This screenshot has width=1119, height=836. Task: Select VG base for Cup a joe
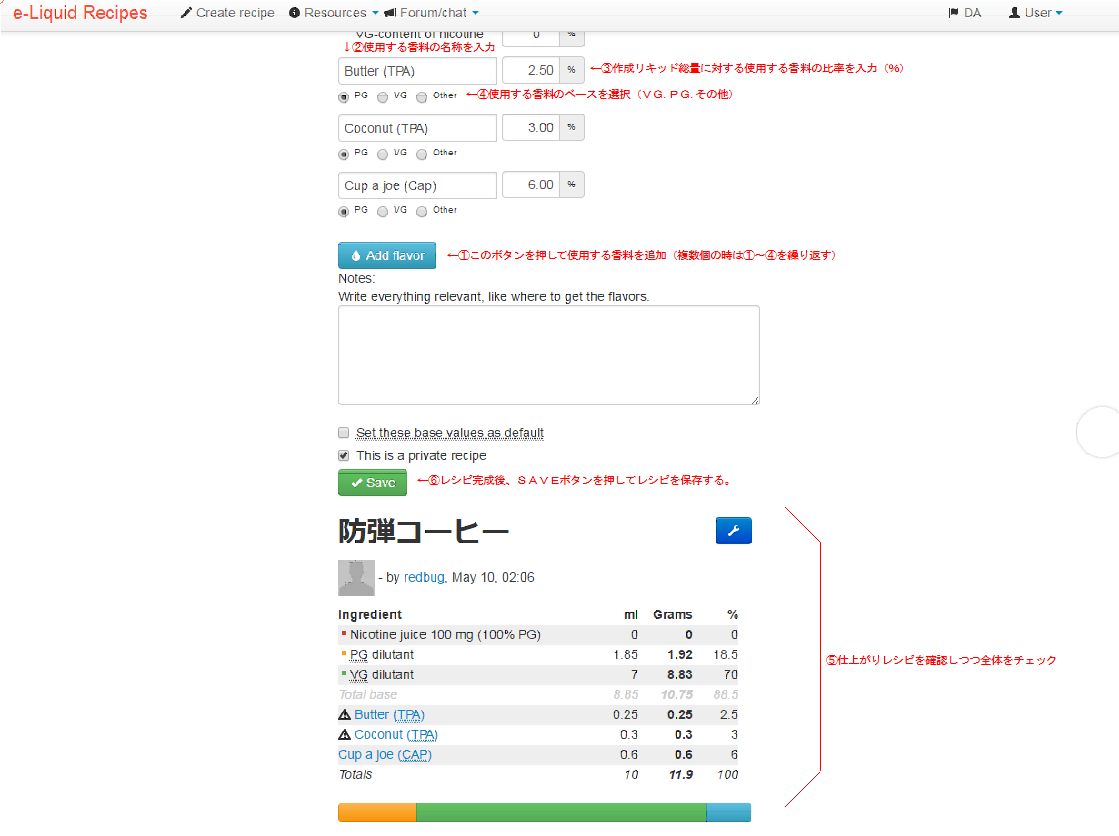click(383, 211)
